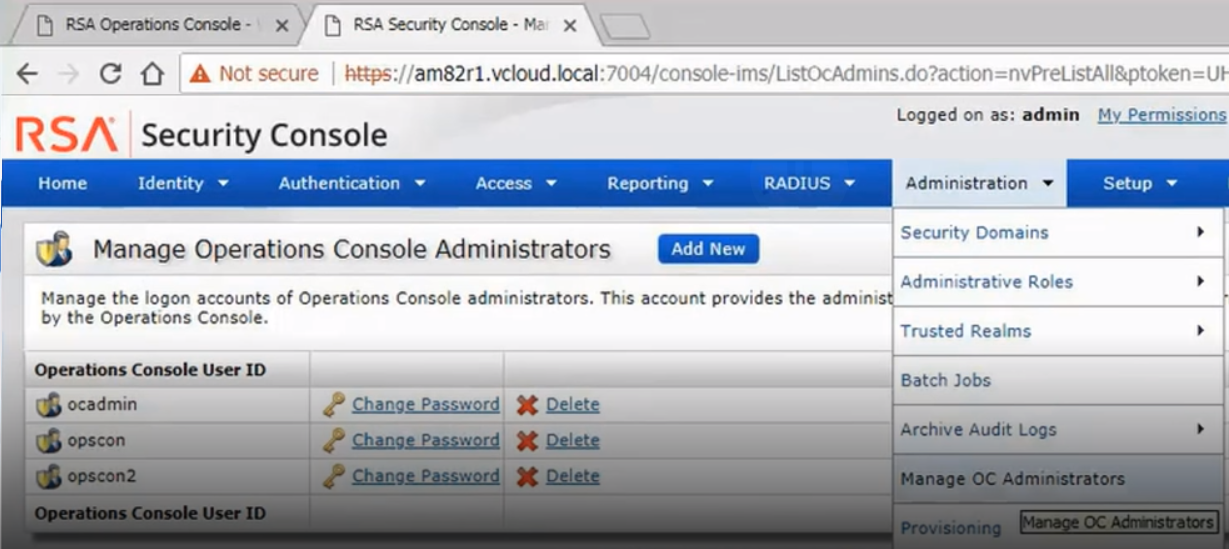Click the Not secure warning icon

click(201, 74)
